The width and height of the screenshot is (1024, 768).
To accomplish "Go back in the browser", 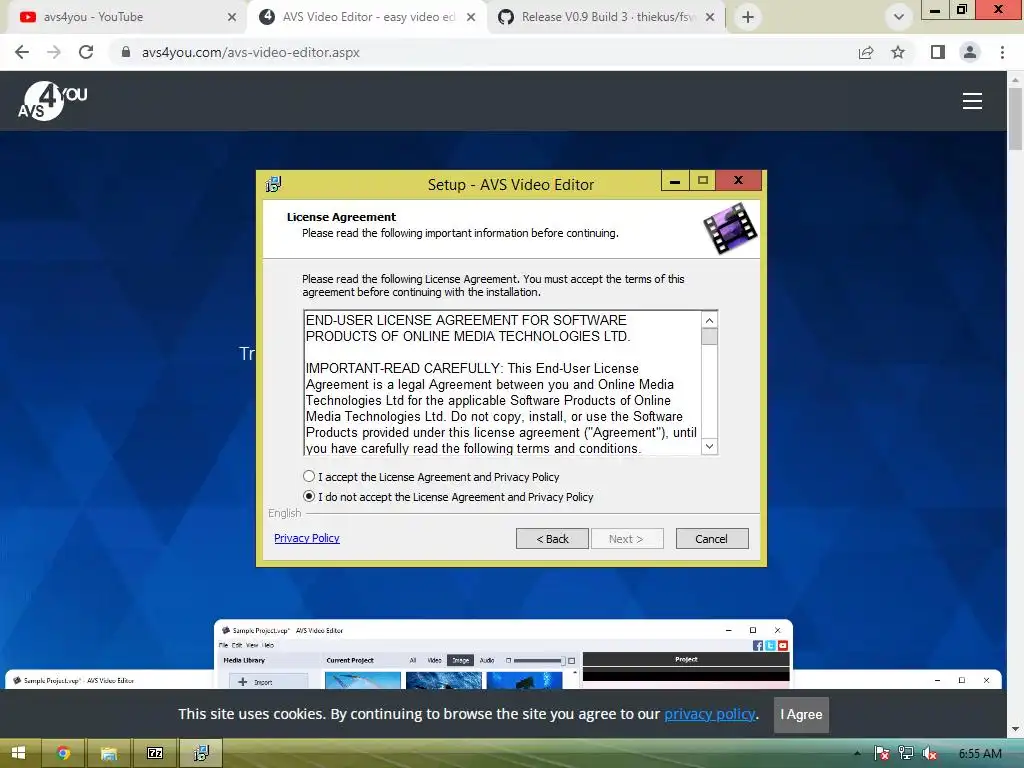I will [22, 52].
